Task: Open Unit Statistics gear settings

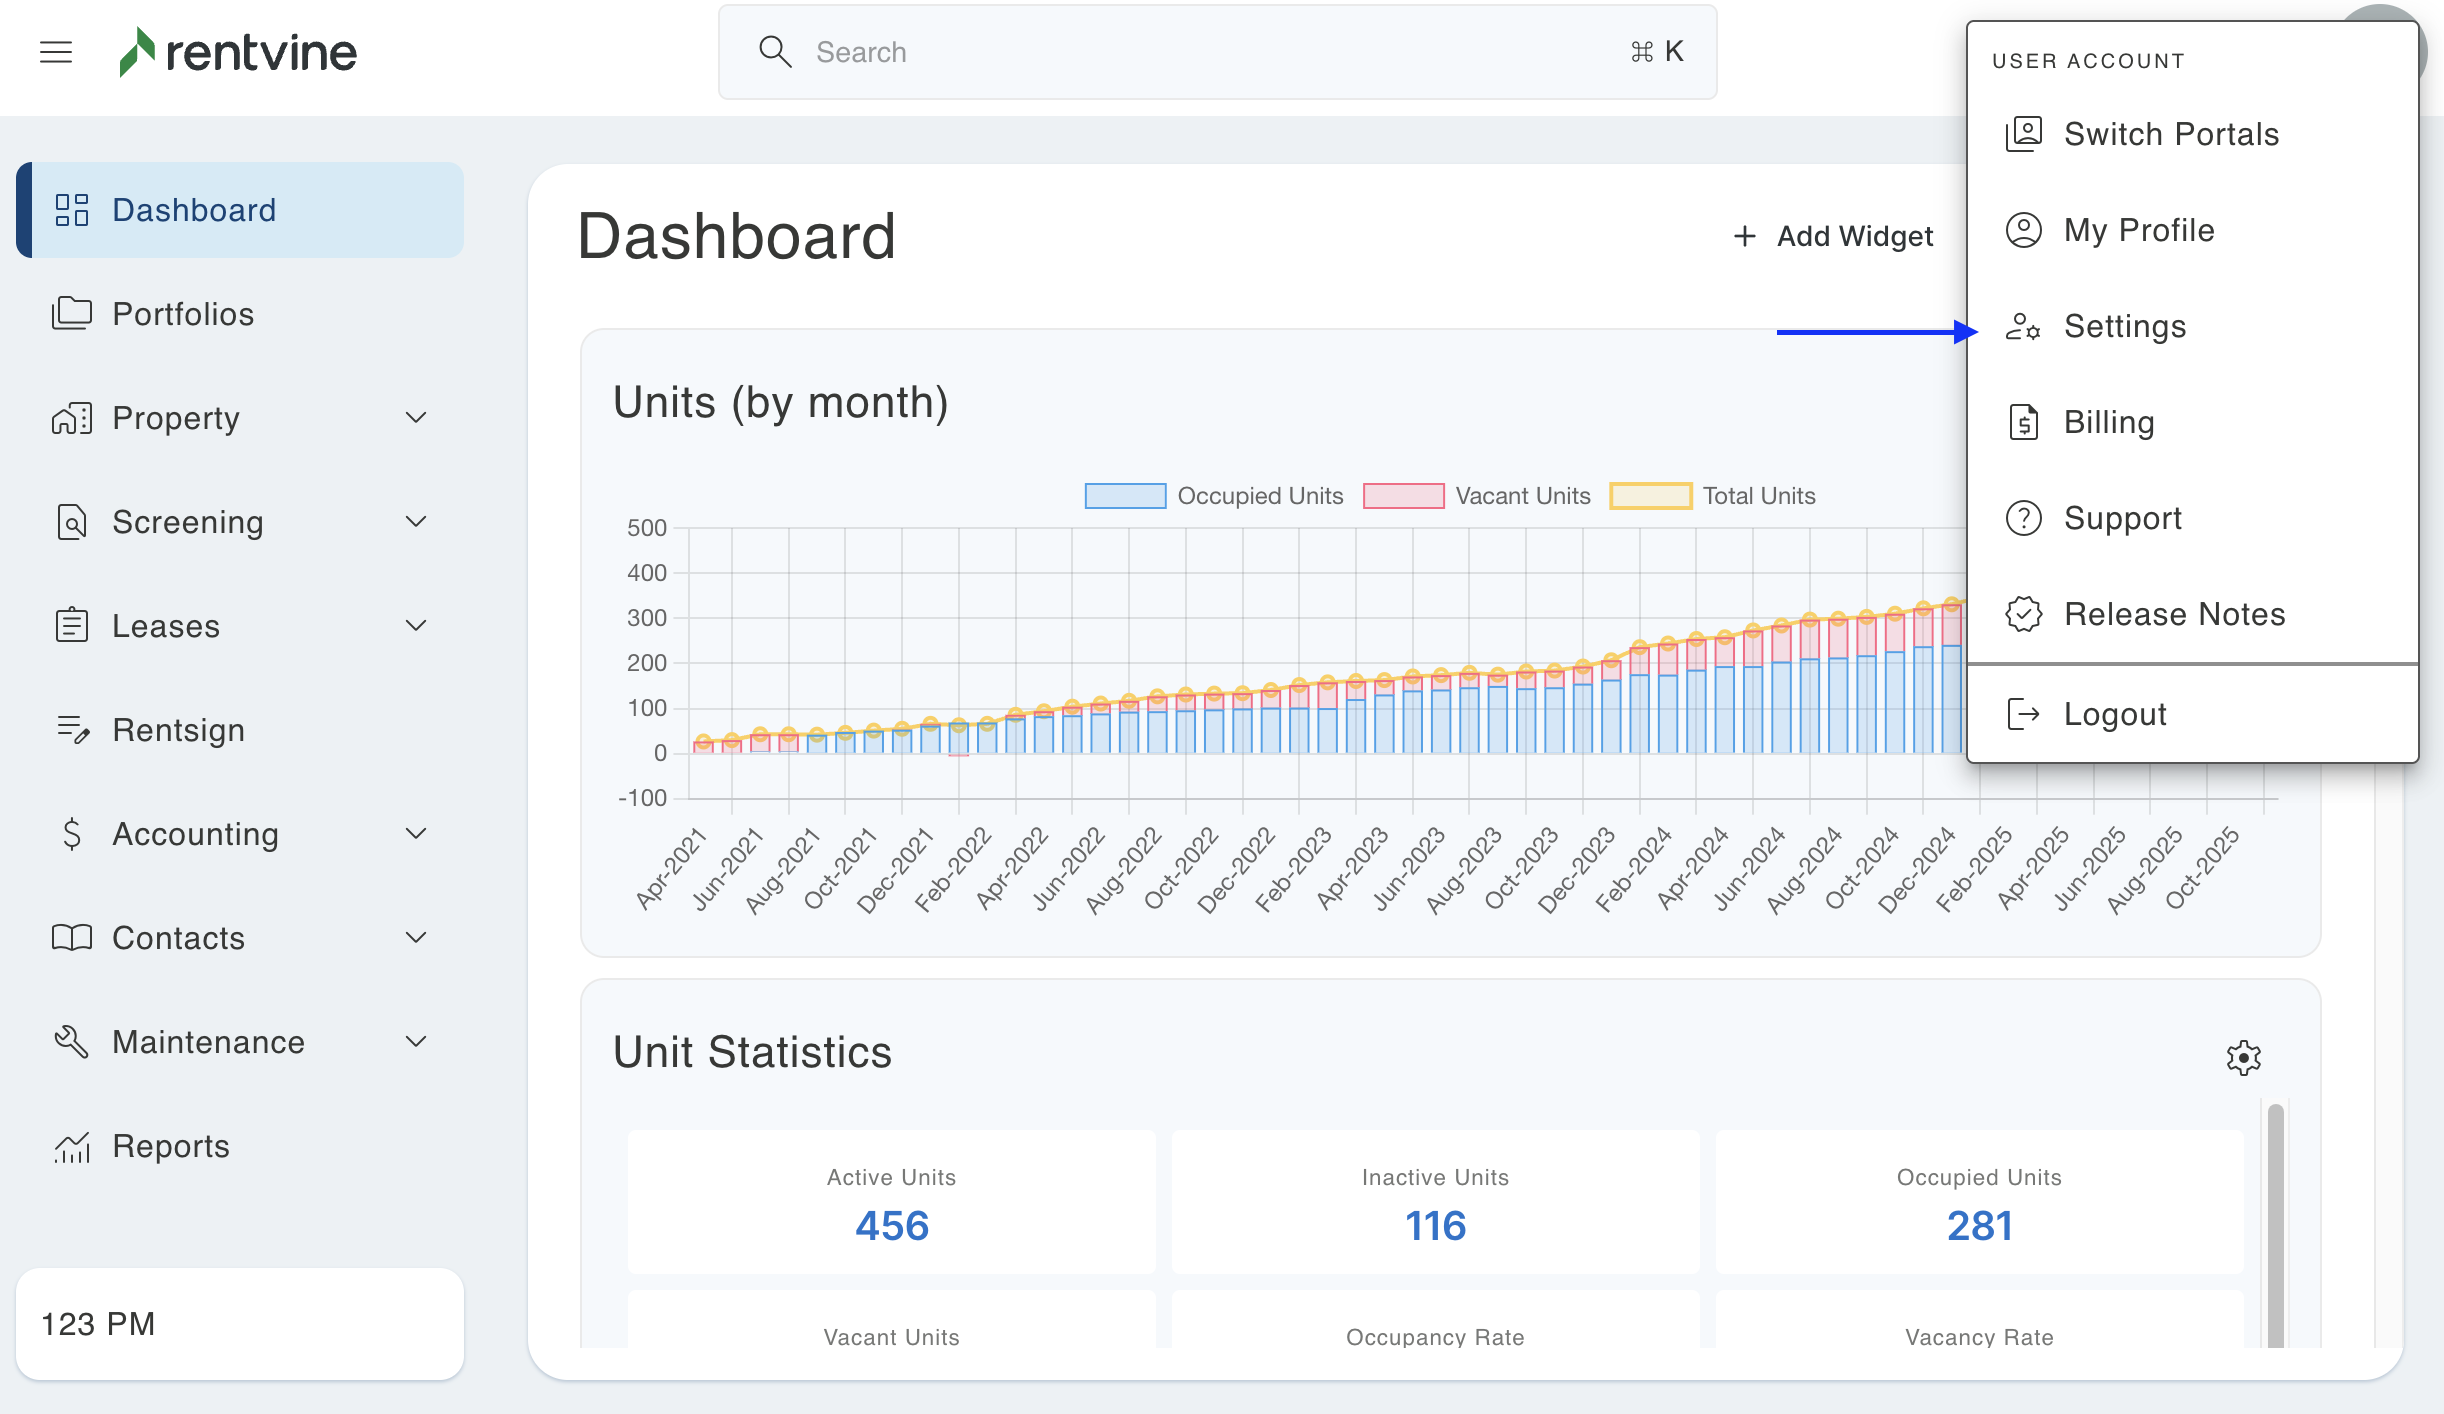Action: click(x=2243, y=1057)
